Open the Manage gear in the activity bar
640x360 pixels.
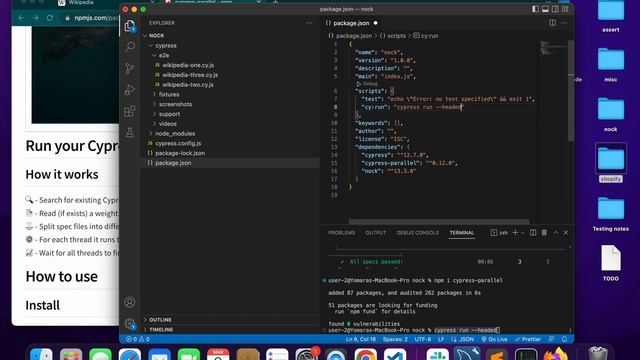tap(130, 324)
